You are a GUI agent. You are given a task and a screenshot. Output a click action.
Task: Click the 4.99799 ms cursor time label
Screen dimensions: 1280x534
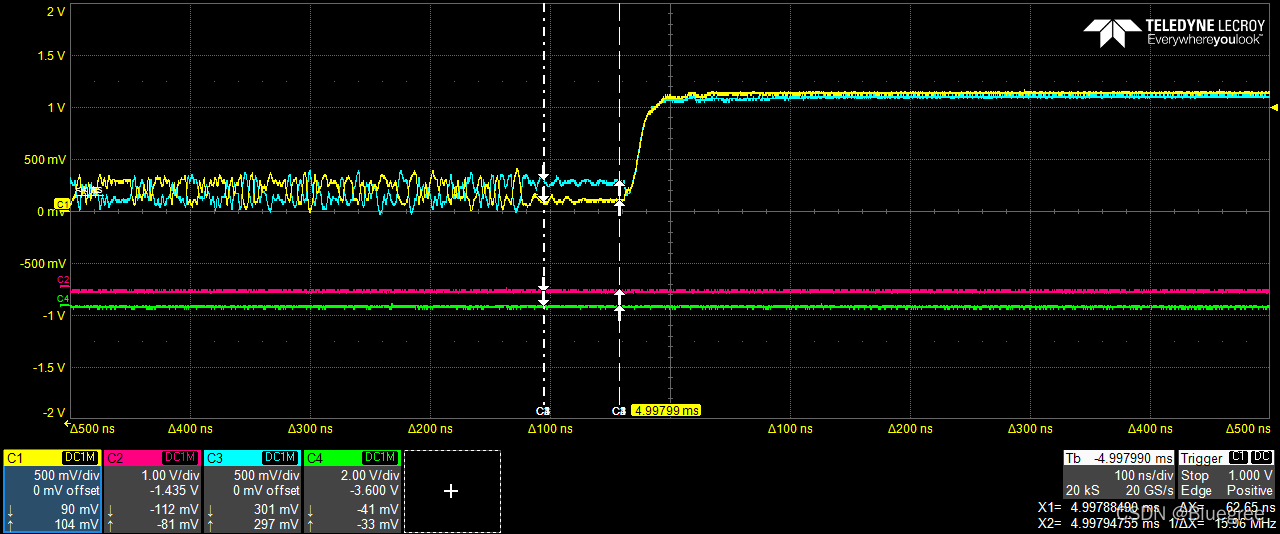666,411
